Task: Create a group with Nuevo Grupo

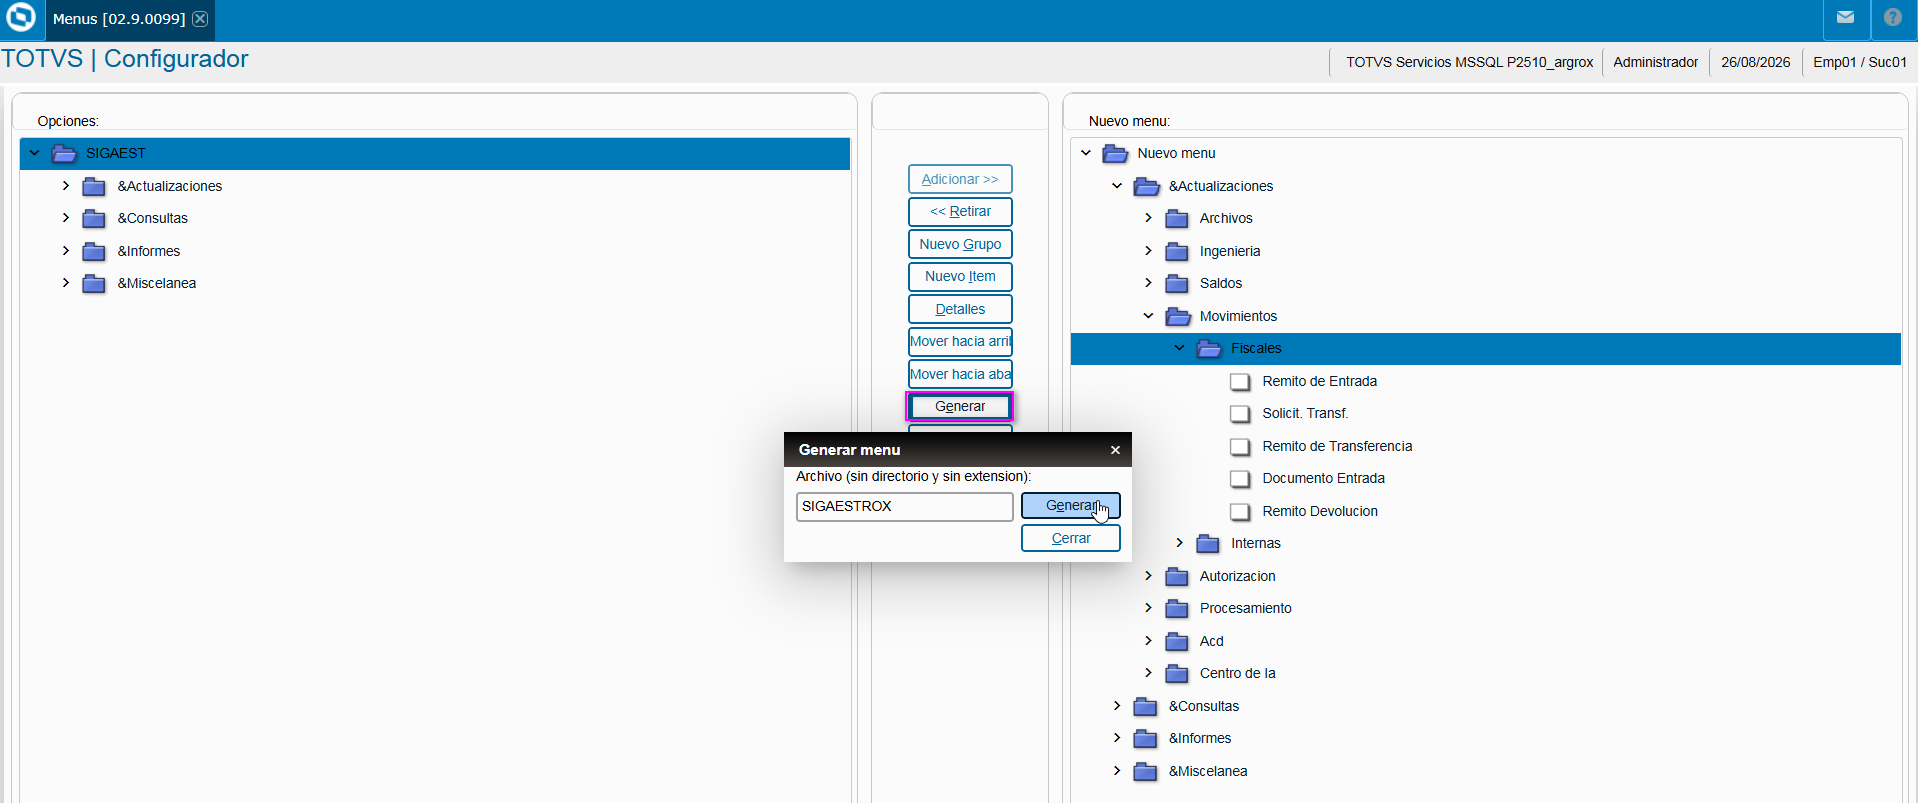Action: click(960, 244)
